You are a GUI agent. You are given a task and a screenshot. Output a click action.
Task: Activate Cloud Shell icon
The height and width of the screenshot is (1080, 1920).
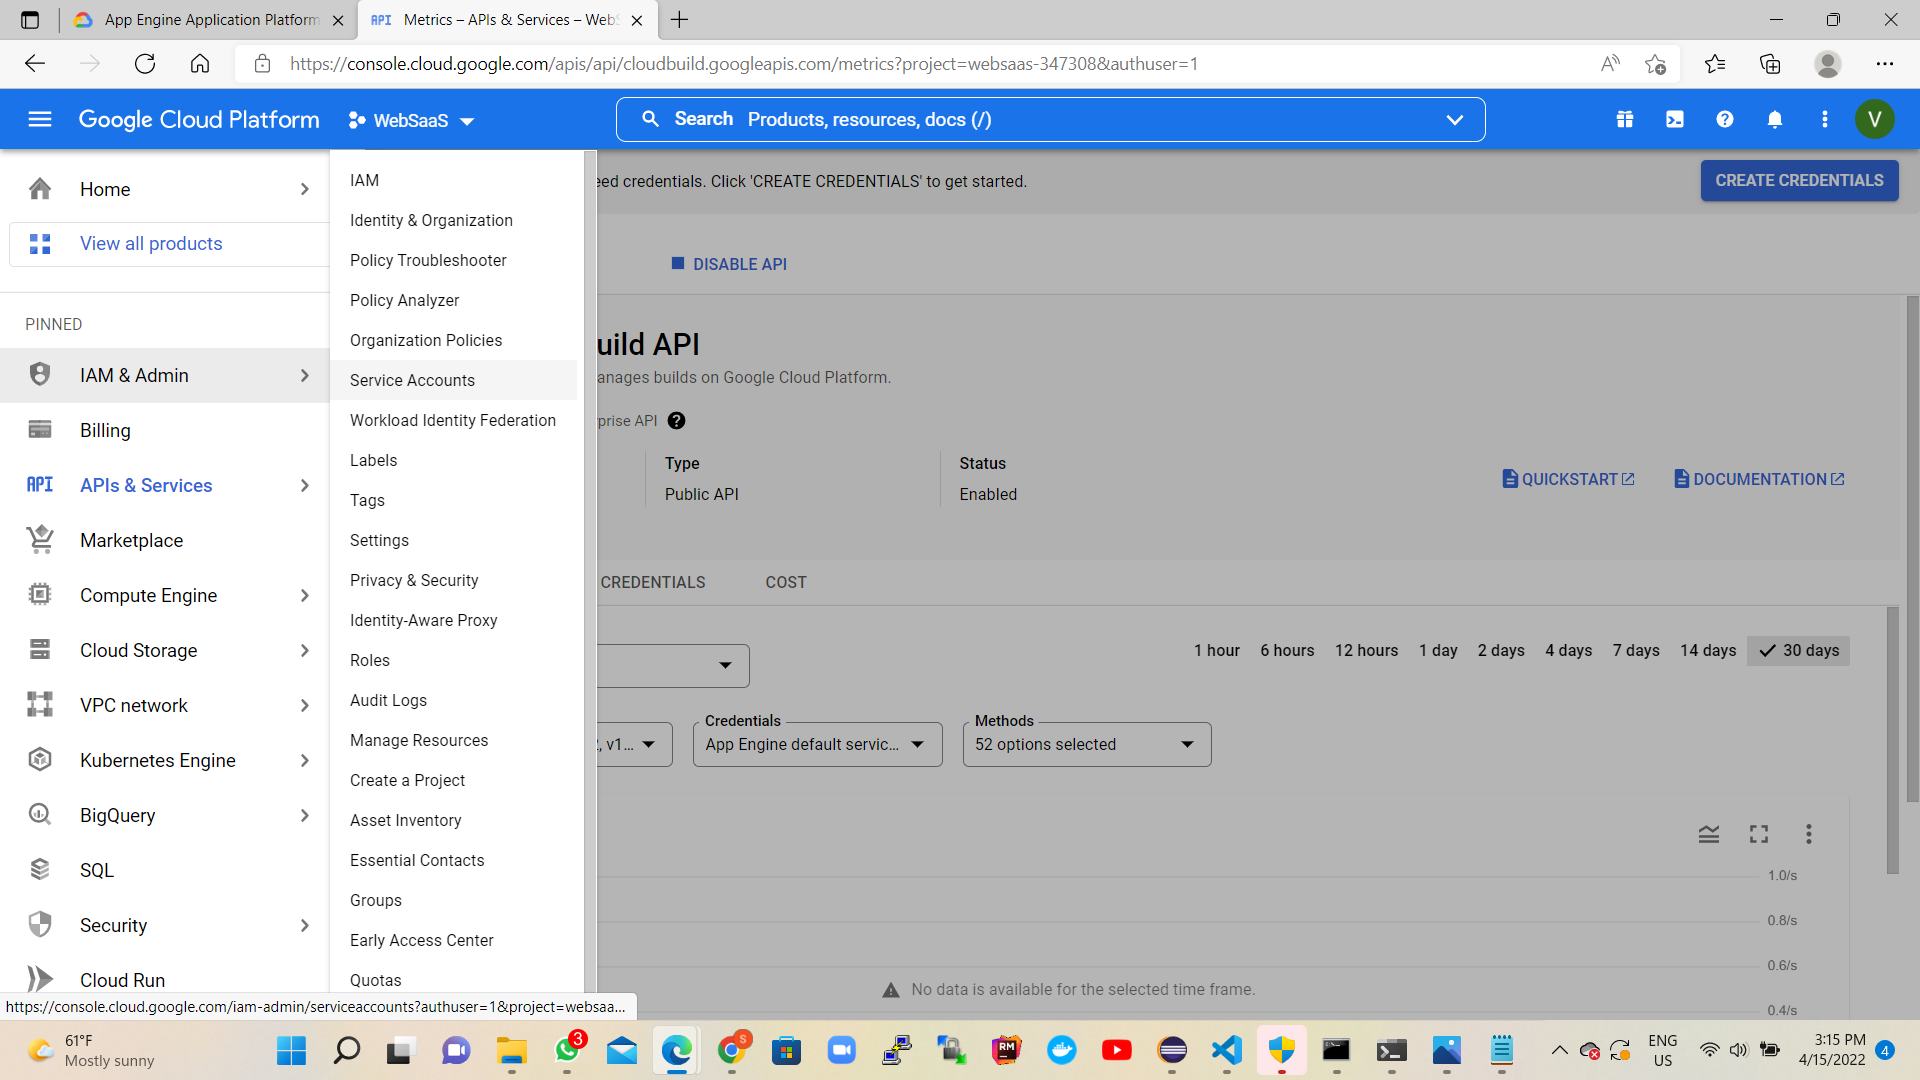[x=1675, y=120]
